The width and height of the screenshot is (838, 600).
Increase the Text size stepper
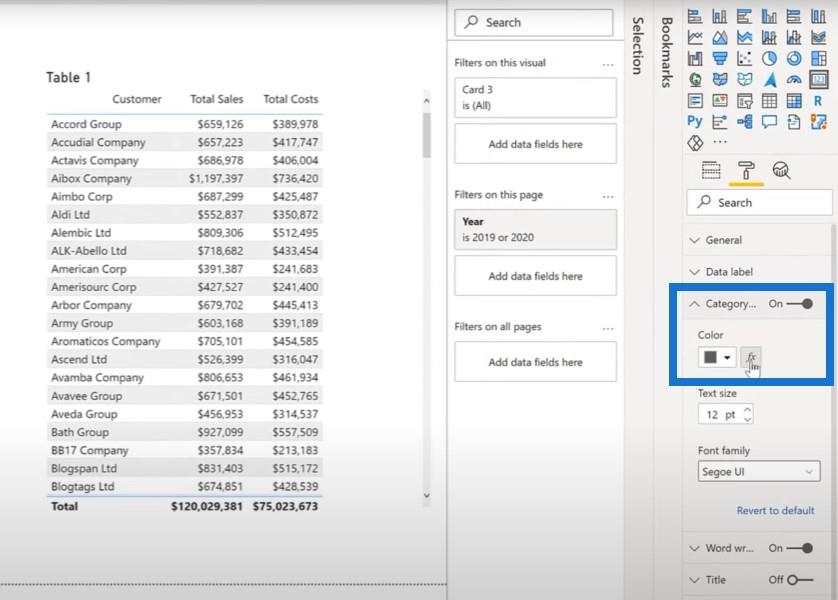tap(747, 410)
